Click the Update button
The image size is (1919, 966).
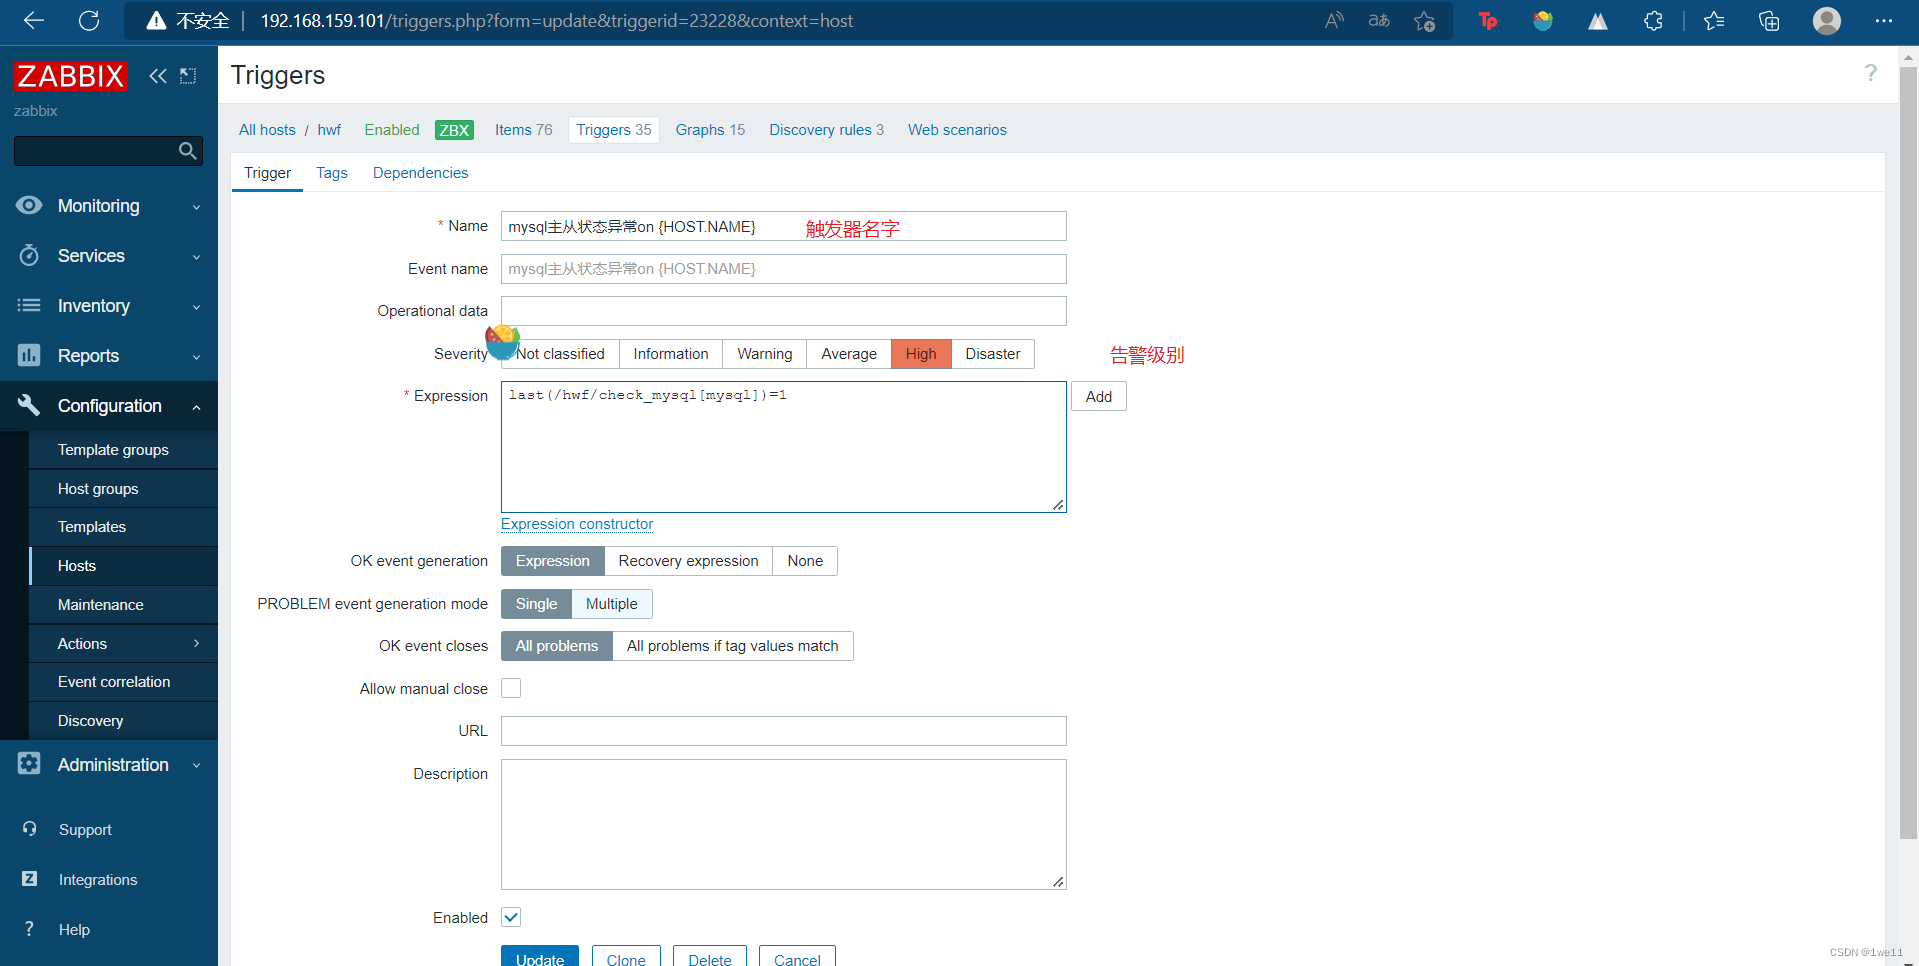pyautogui.click(x=540, y=957)
